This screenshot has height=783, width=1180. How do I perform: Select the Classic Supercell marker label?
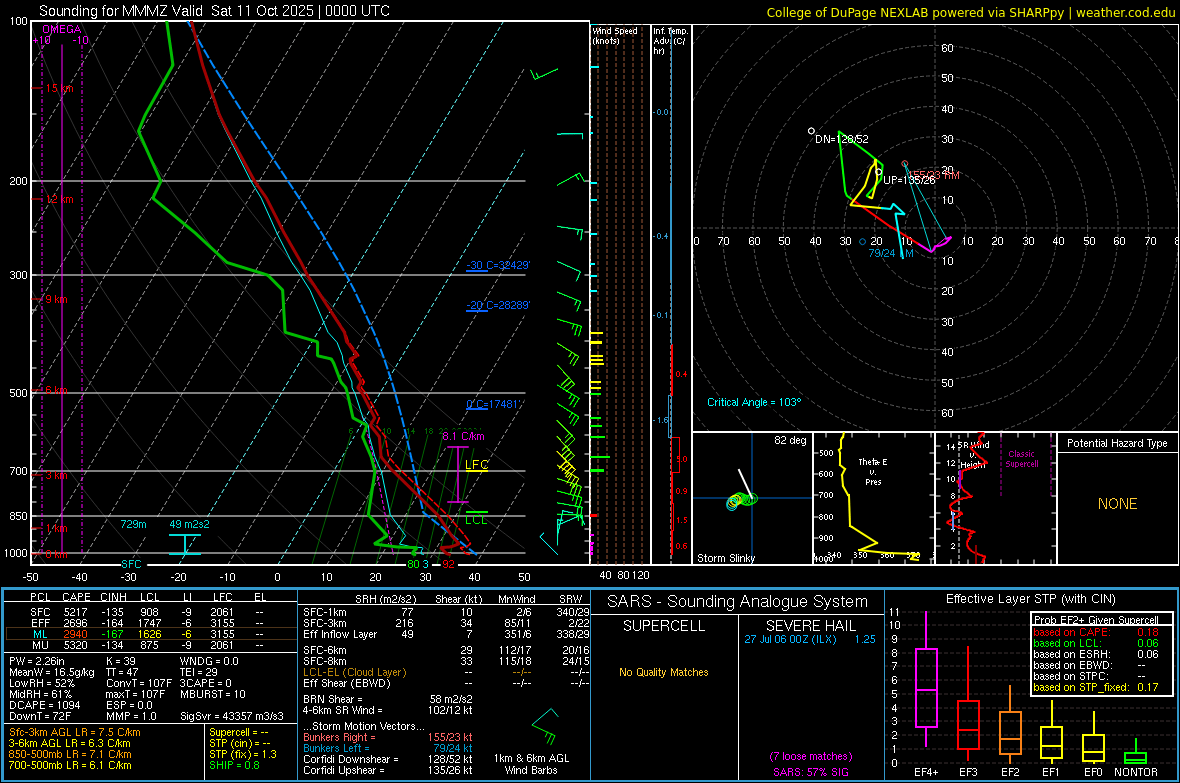point(1021,459)
